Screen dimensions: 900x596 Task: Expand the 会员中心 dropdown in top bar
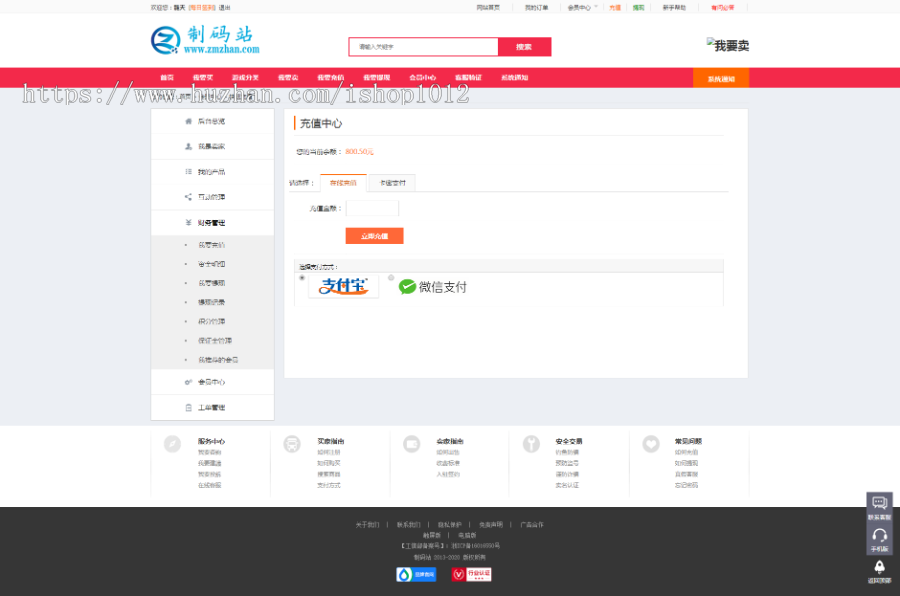pyautogui.click(x=582, y=7)
